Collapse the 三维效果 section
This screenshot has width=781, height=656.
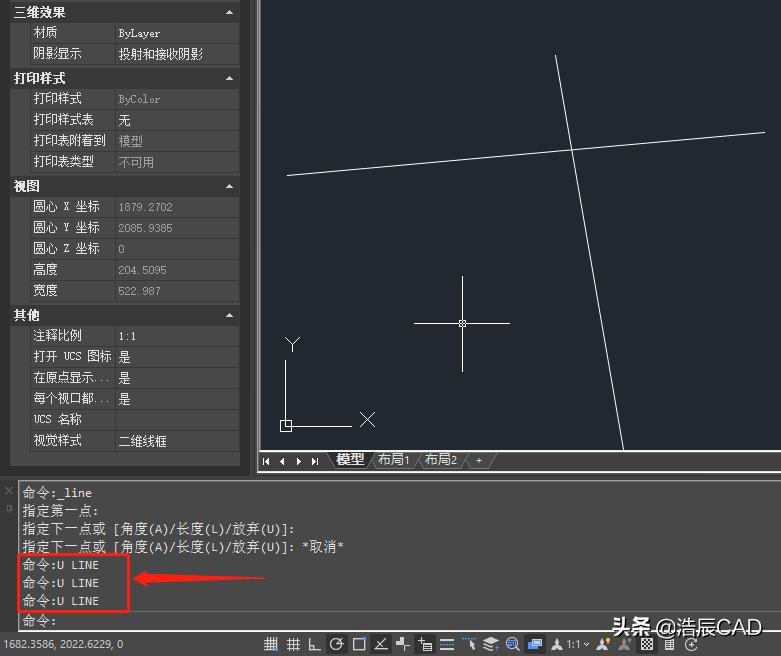click(230, 13)
